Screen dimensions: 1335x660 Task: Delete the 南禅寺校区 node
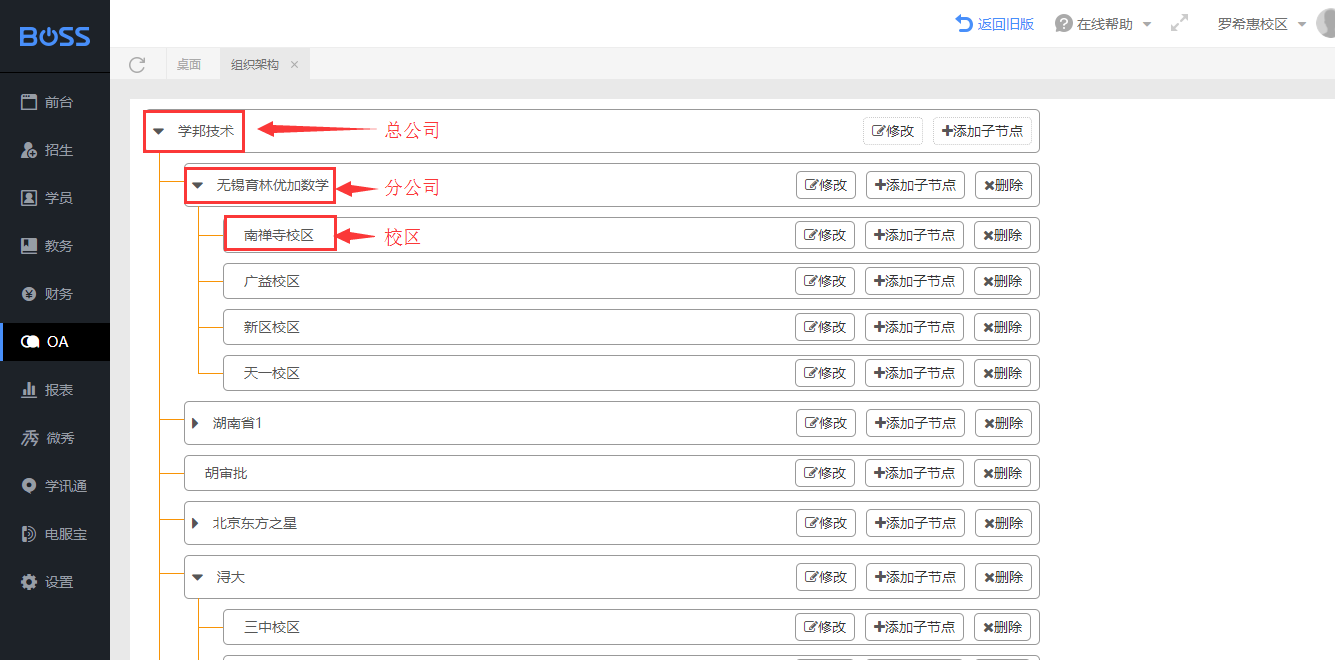coord(1002,235)
